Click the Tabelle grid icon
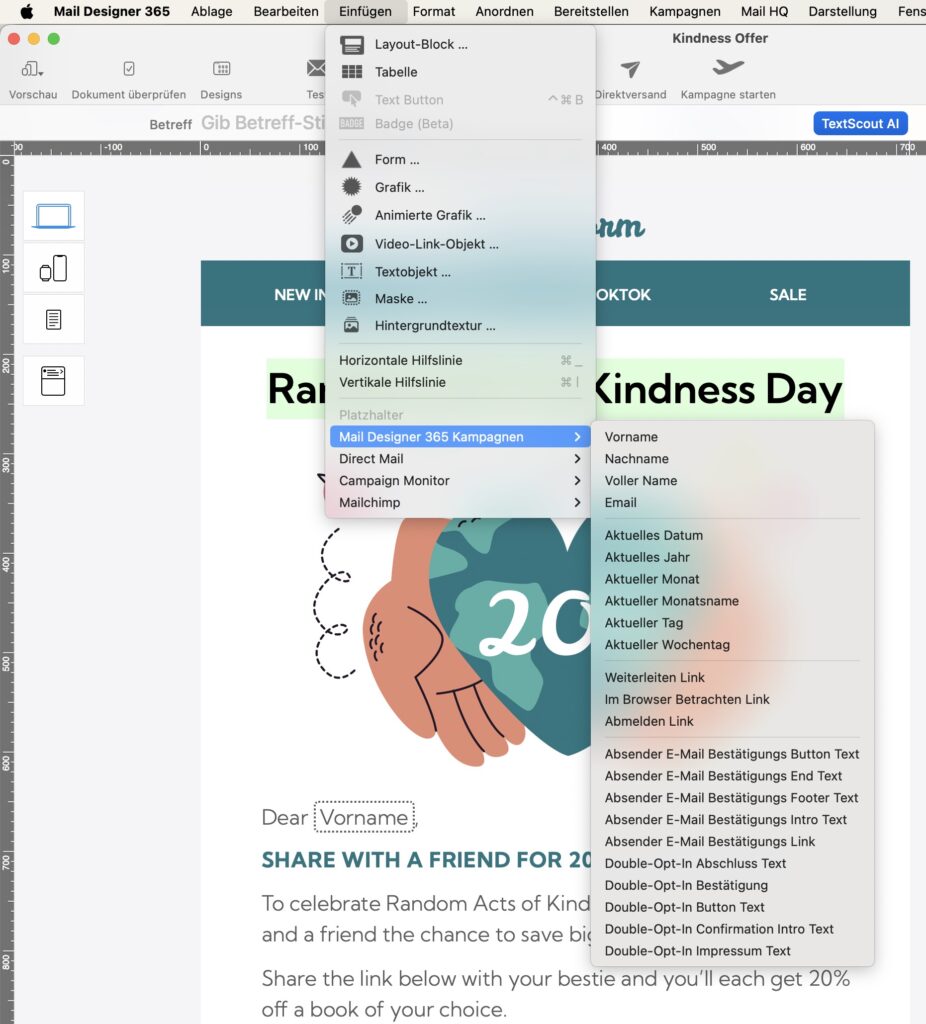This screenshot has height=1024, width=926. pyautogui.click(x=352, y=72)
